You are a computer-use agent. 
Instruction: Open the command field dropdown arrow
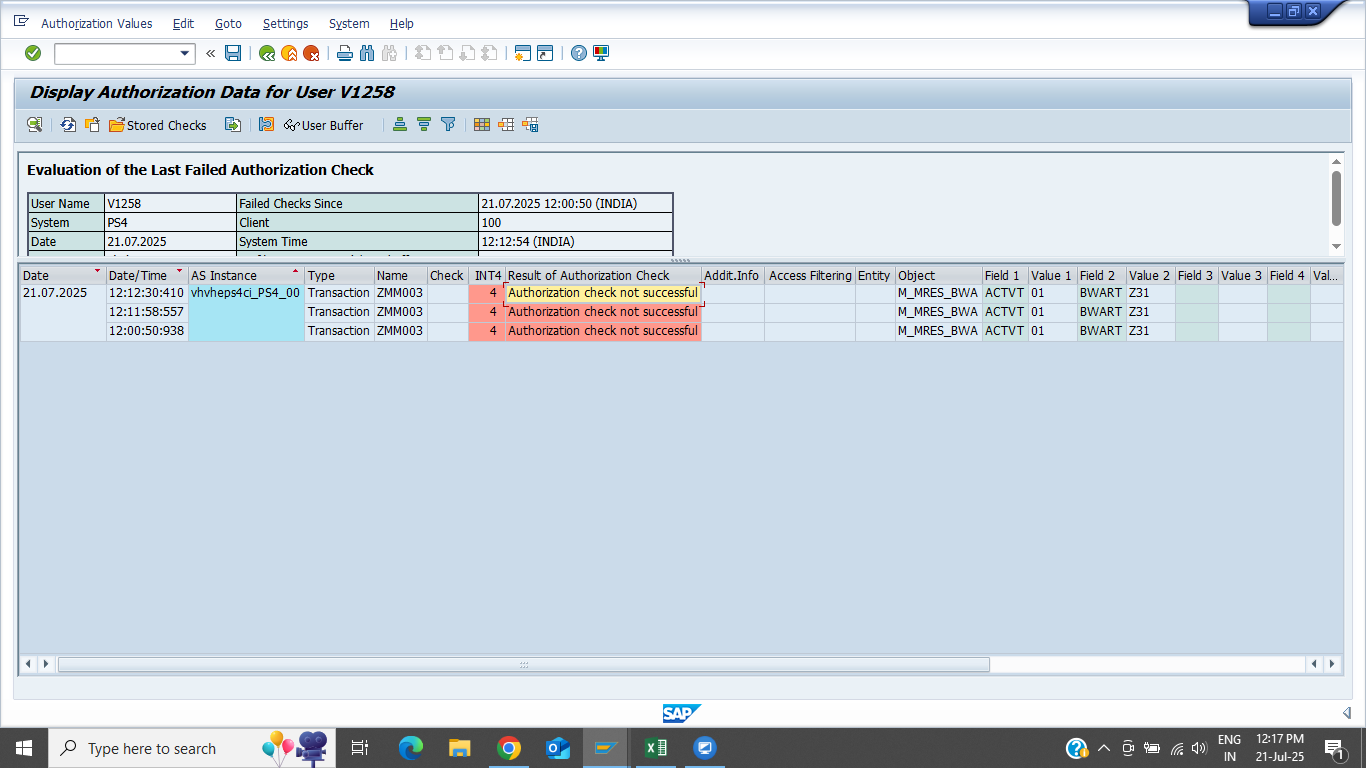[185, 53]
